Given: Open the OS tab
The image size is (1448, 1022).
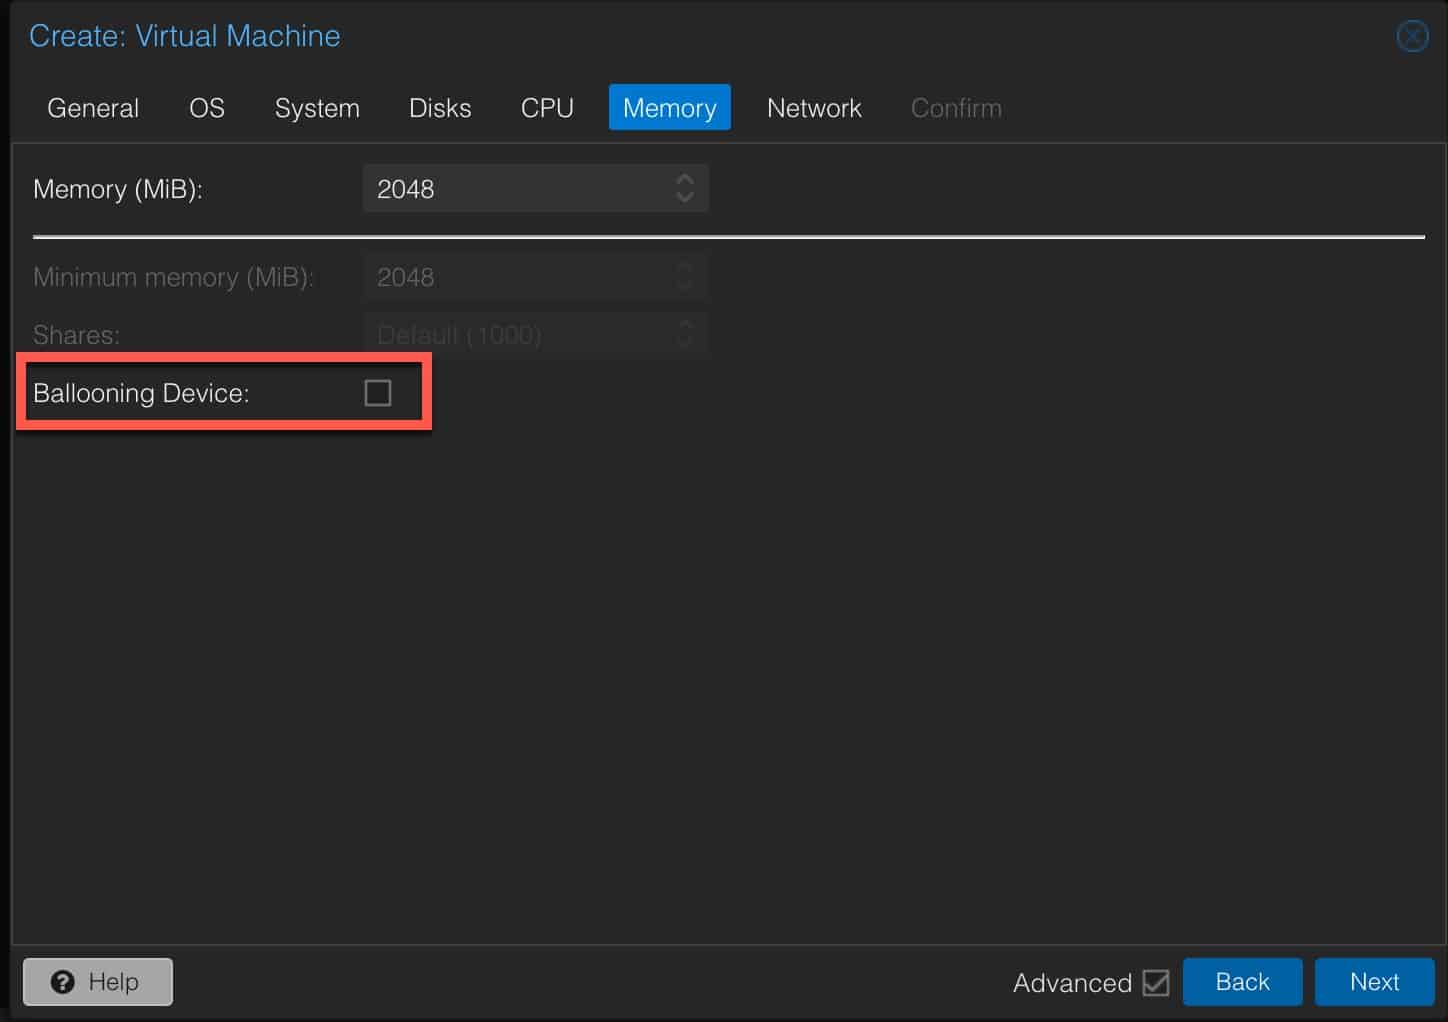Looking at the screenshot, I should point(207,108).
